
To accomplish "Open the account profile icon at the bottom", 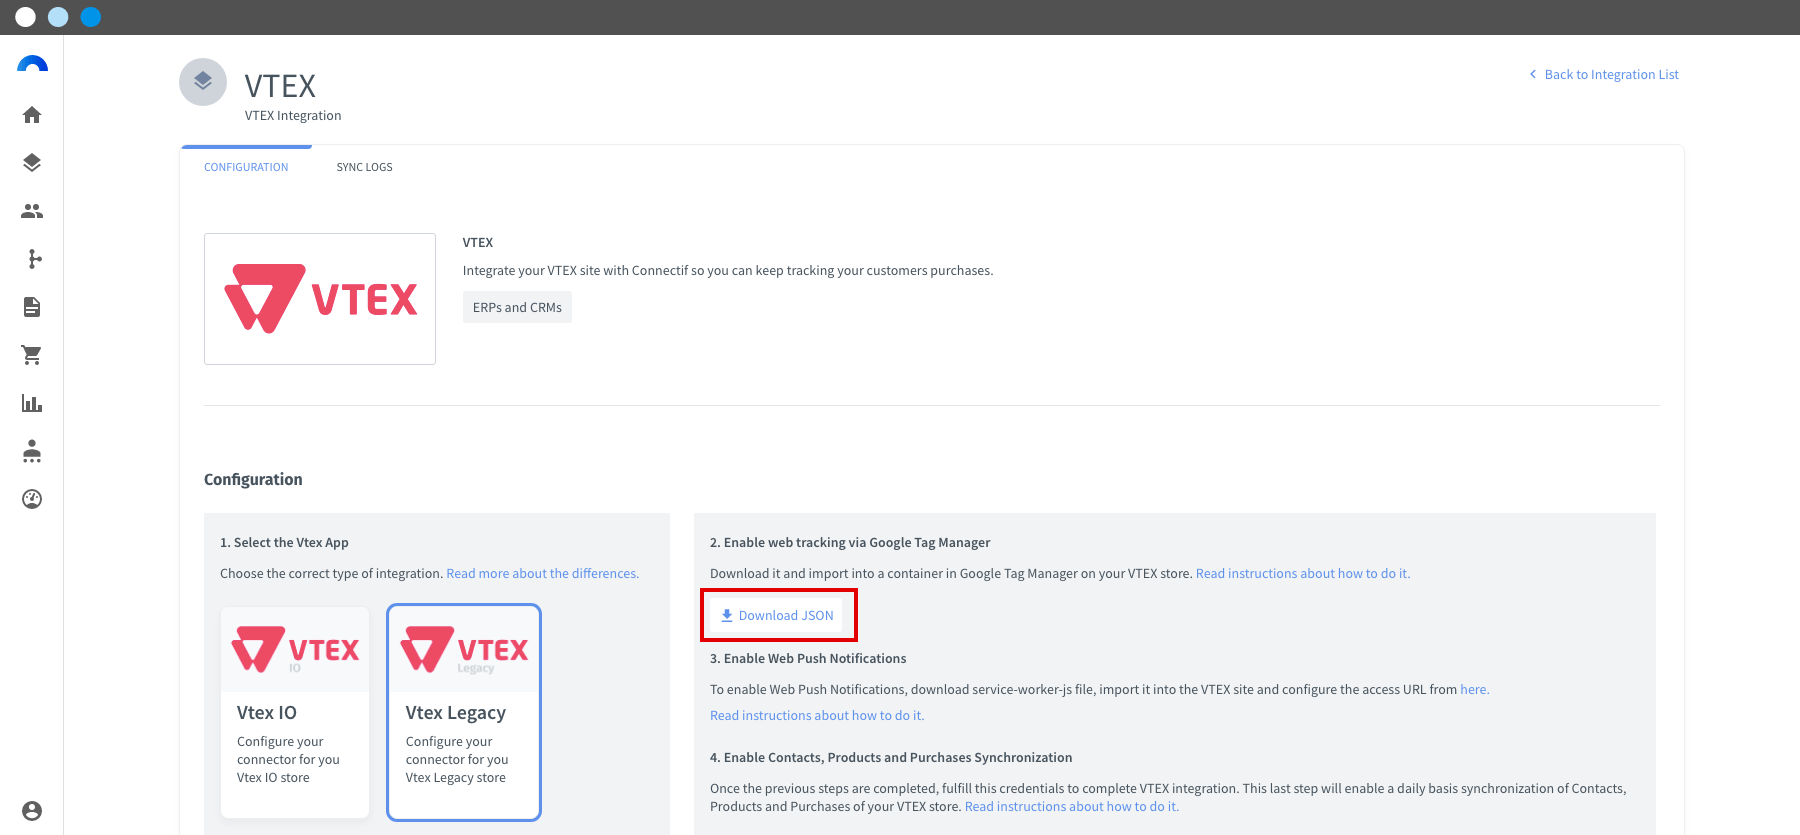I will pyautogui.click(x=32, y=811).
